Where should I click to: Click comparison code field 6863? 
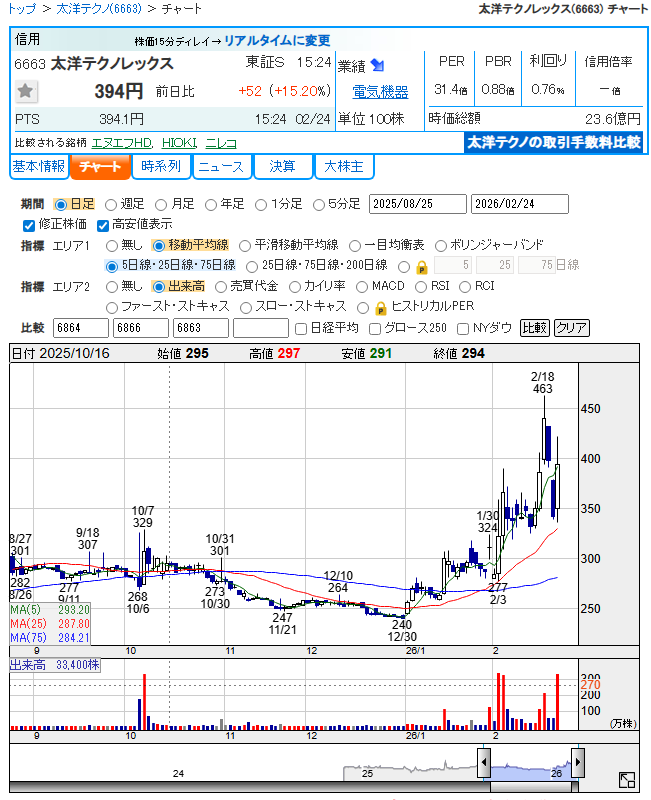(201, 328)
